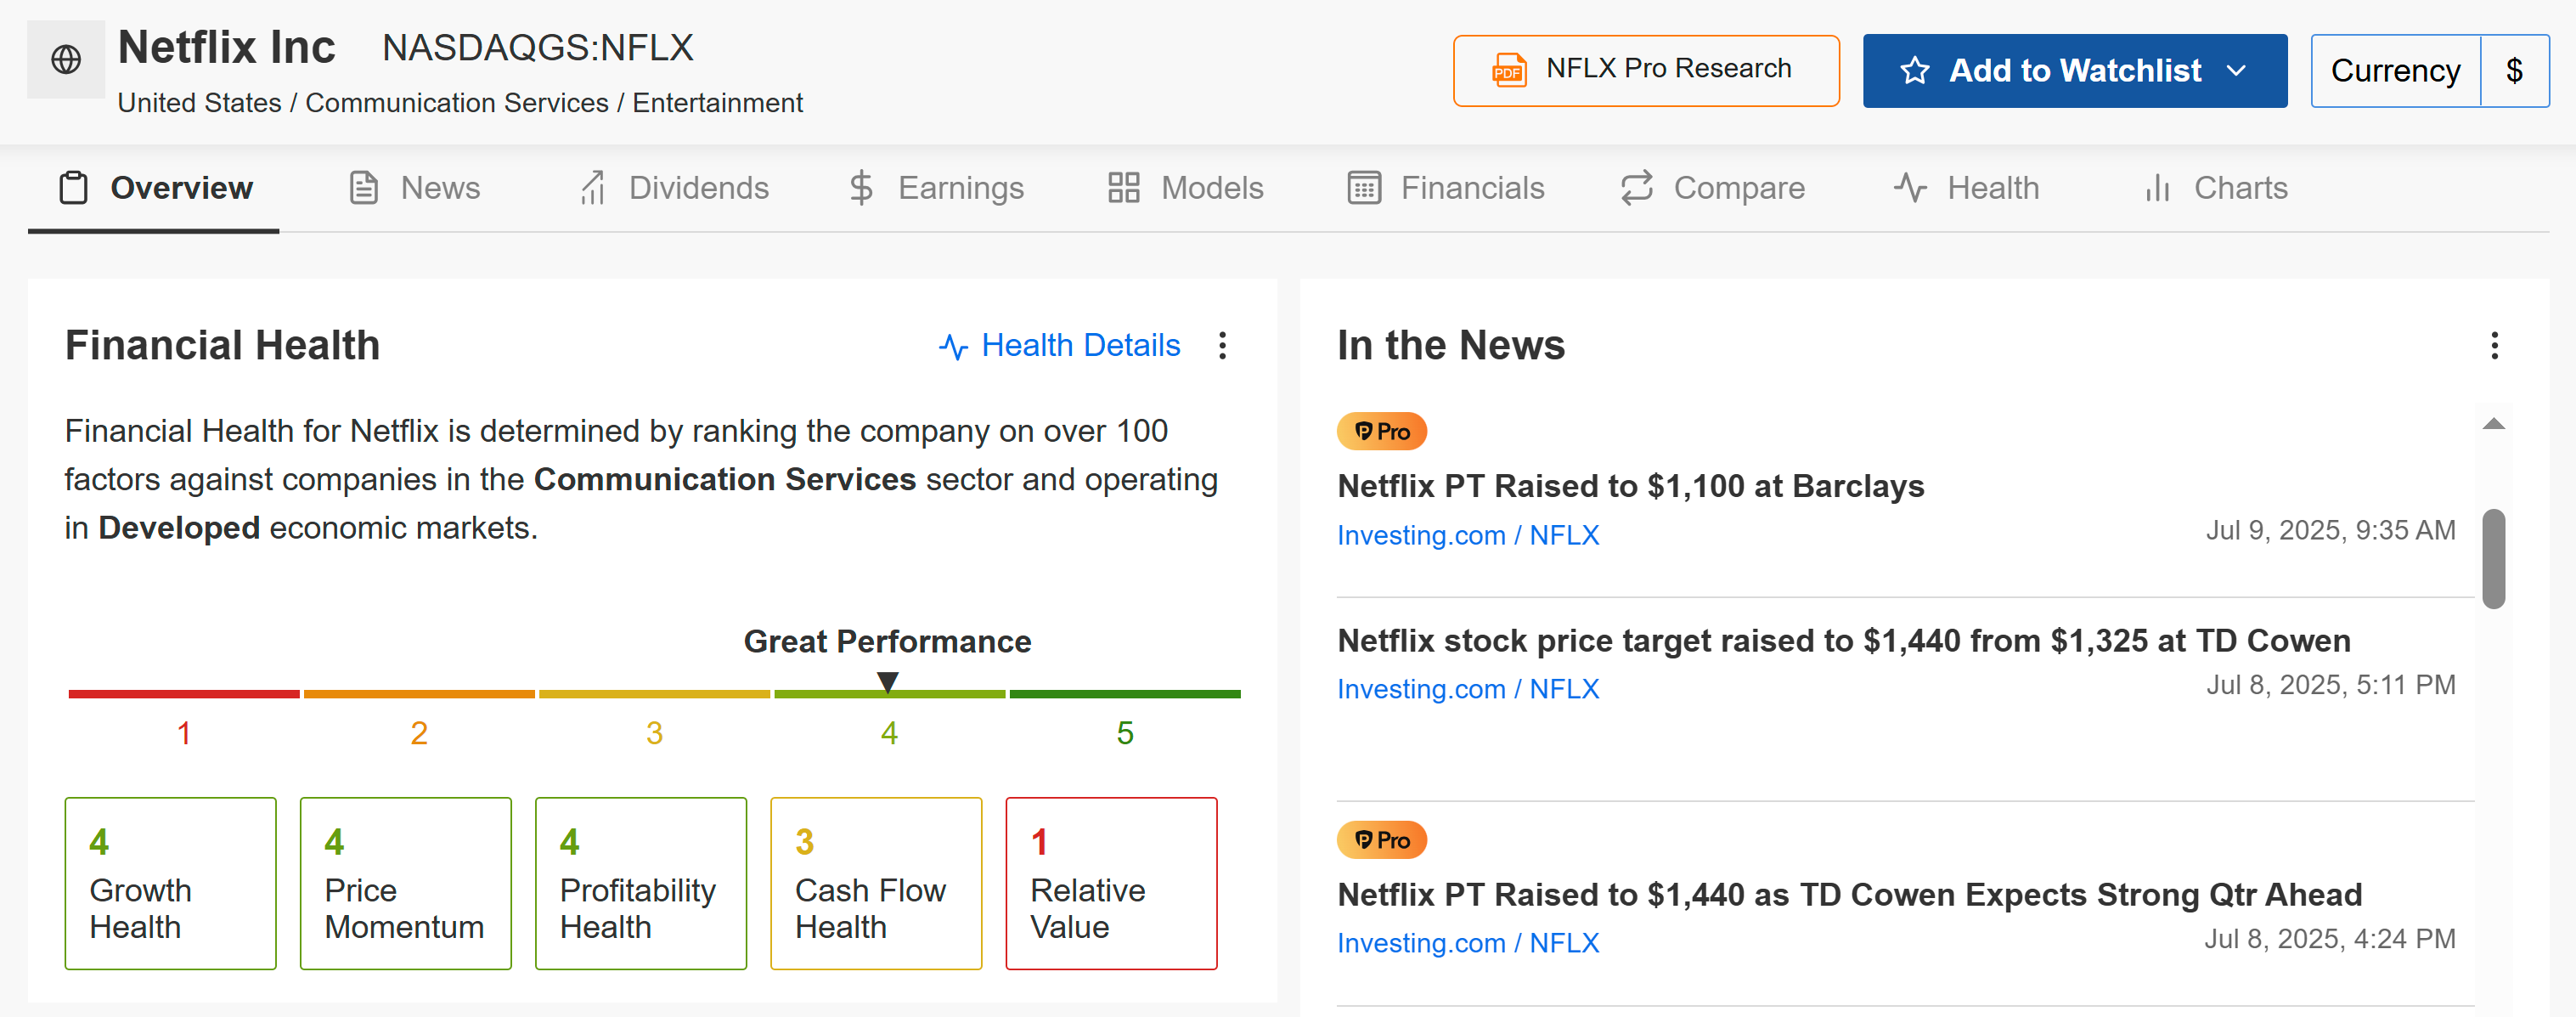
Task: Click the breadcrumb United States / Communication Services / Entertainment
Action: tap(460, 103)
